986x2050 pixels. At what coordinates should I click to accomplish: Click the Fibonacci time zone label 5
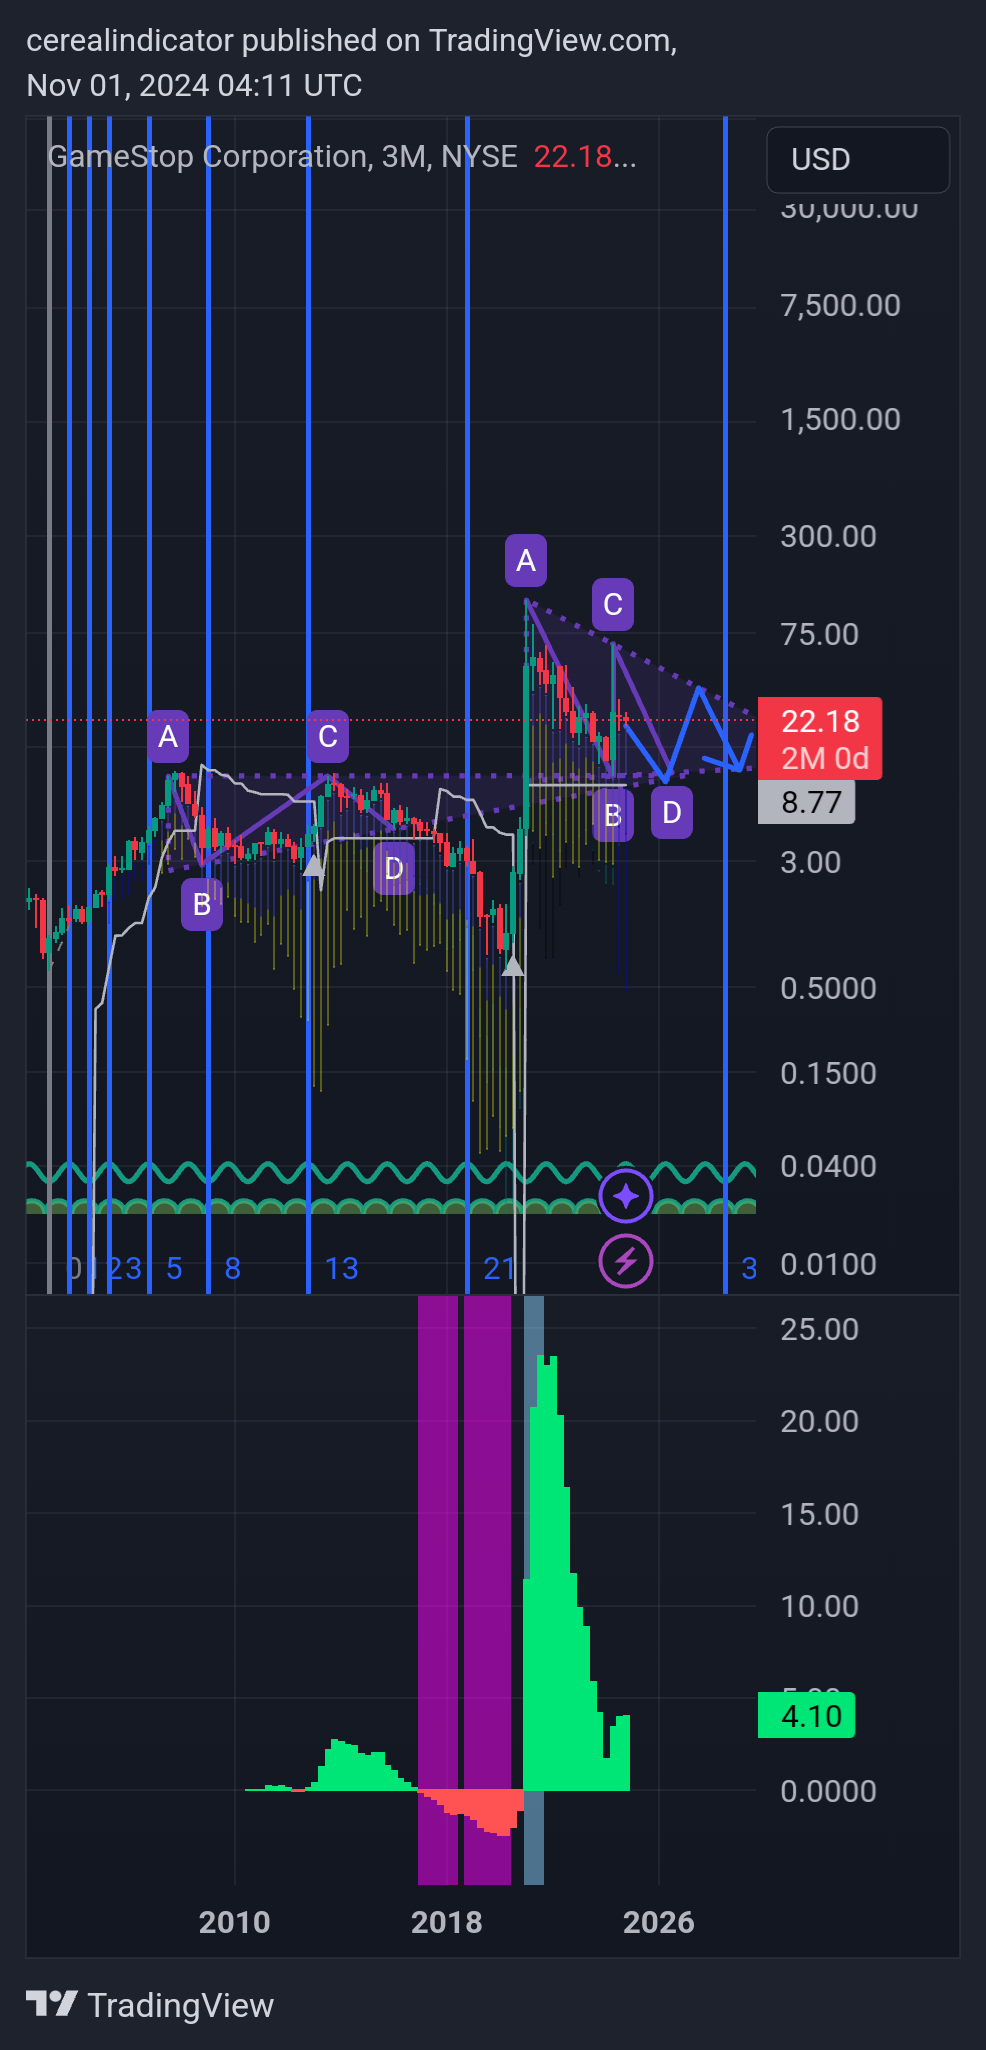[x=174, y=1269]
